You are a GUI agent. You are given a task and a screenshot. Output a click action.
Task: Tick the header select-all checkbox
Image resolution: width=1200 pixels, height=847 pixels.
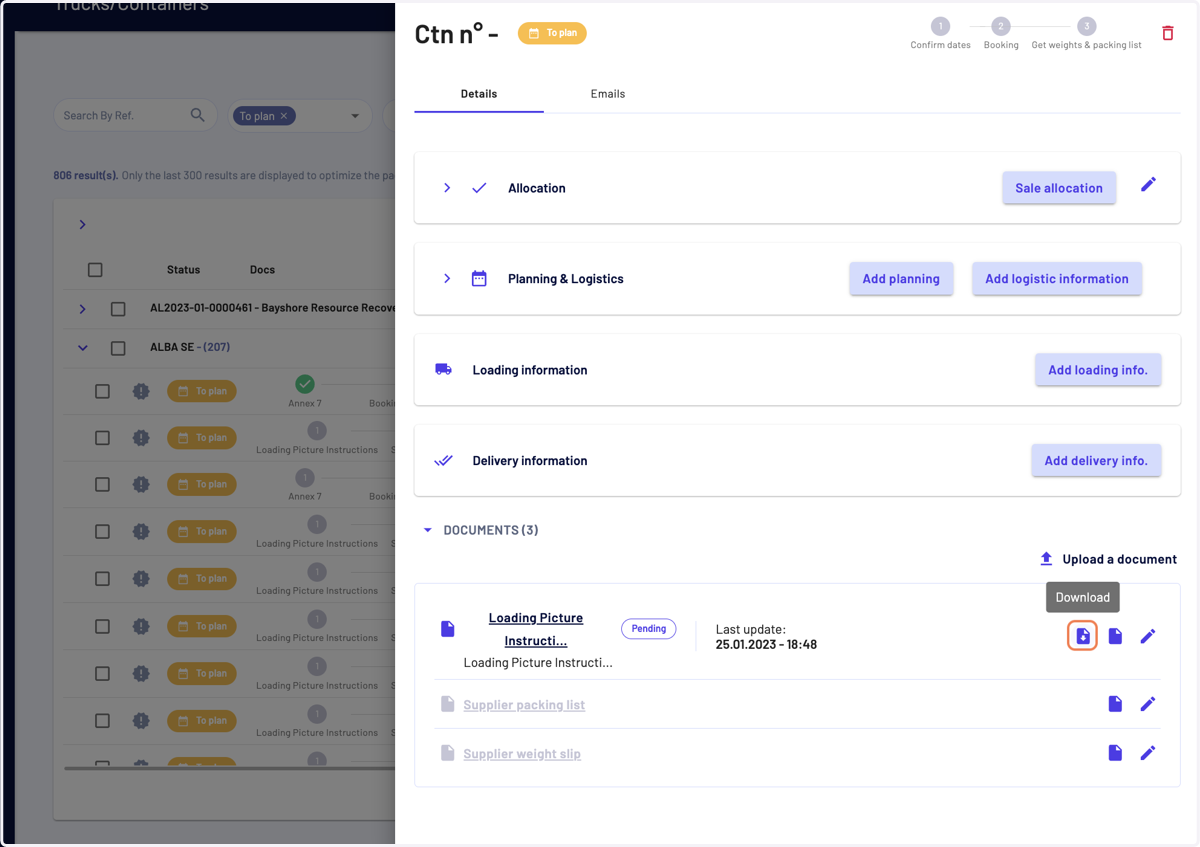coord(95,270)
